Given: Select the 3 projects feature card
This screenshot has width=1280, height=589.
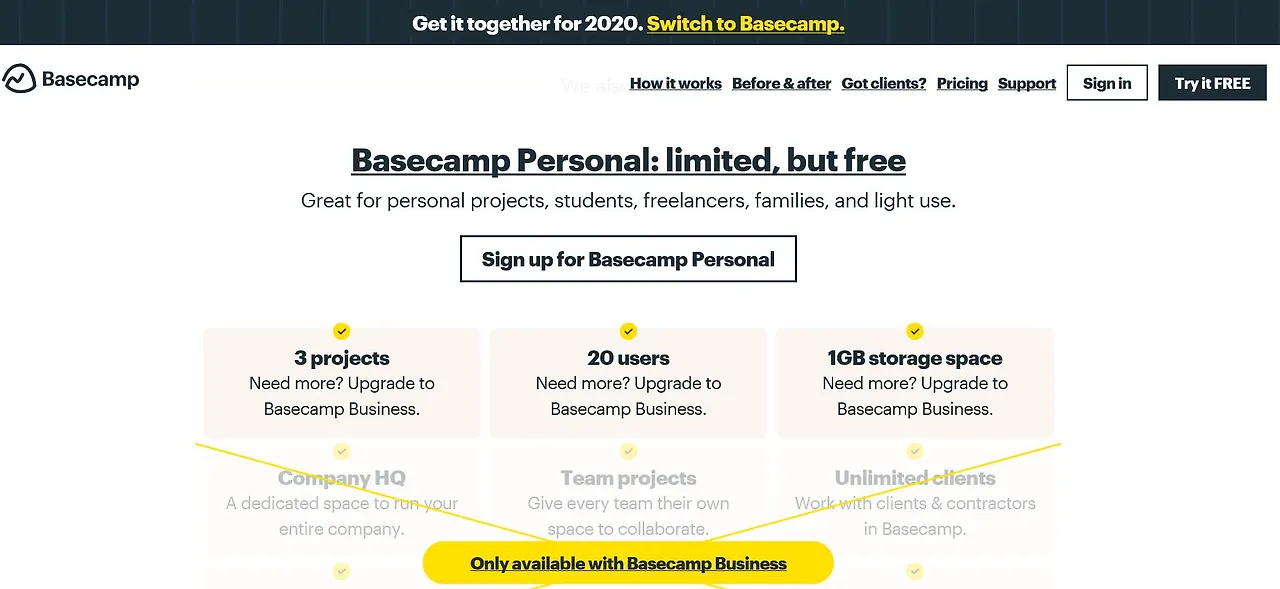Looking at the screenshot, I should (341, 385).
